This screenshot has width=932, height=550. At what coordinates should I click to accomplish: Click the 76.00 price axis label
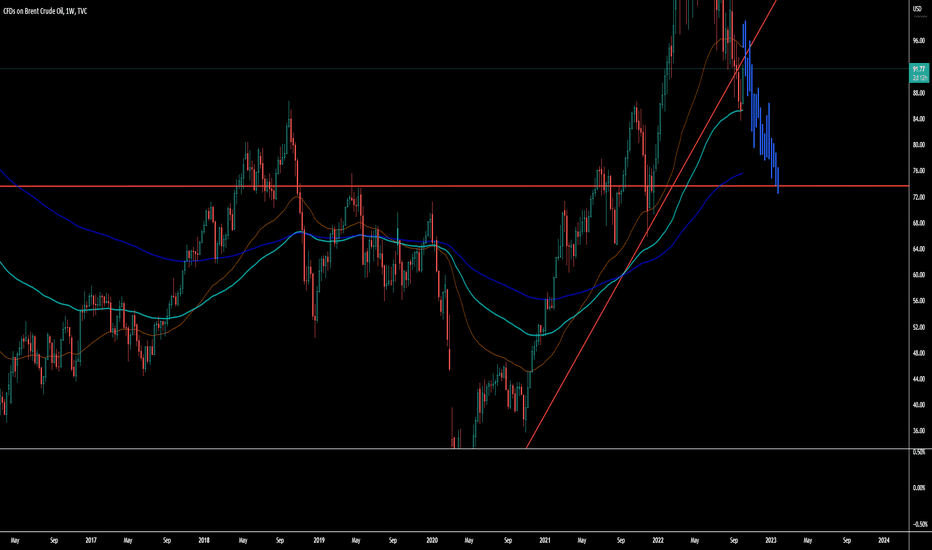[x=919, y=171]
